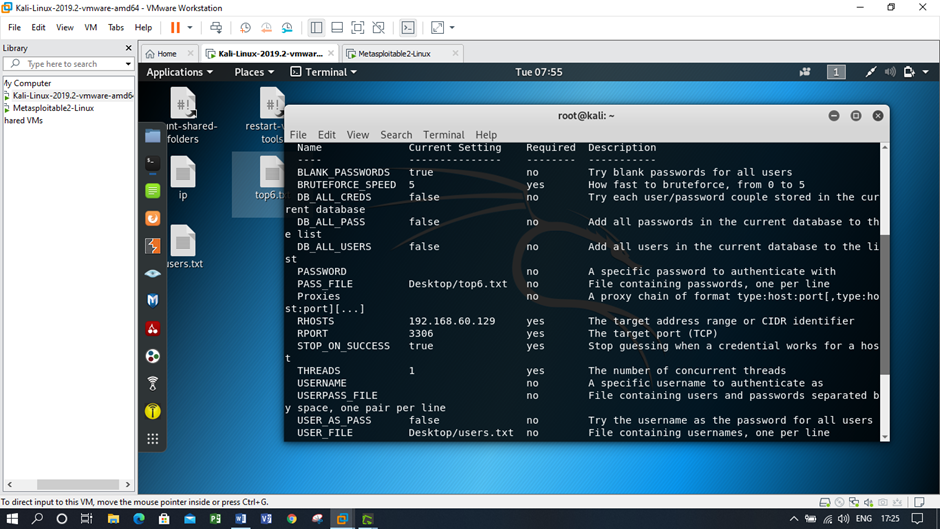This screenshot has width=940, height=529.
Task: Select the ip file on desktop
Action: 183,178
